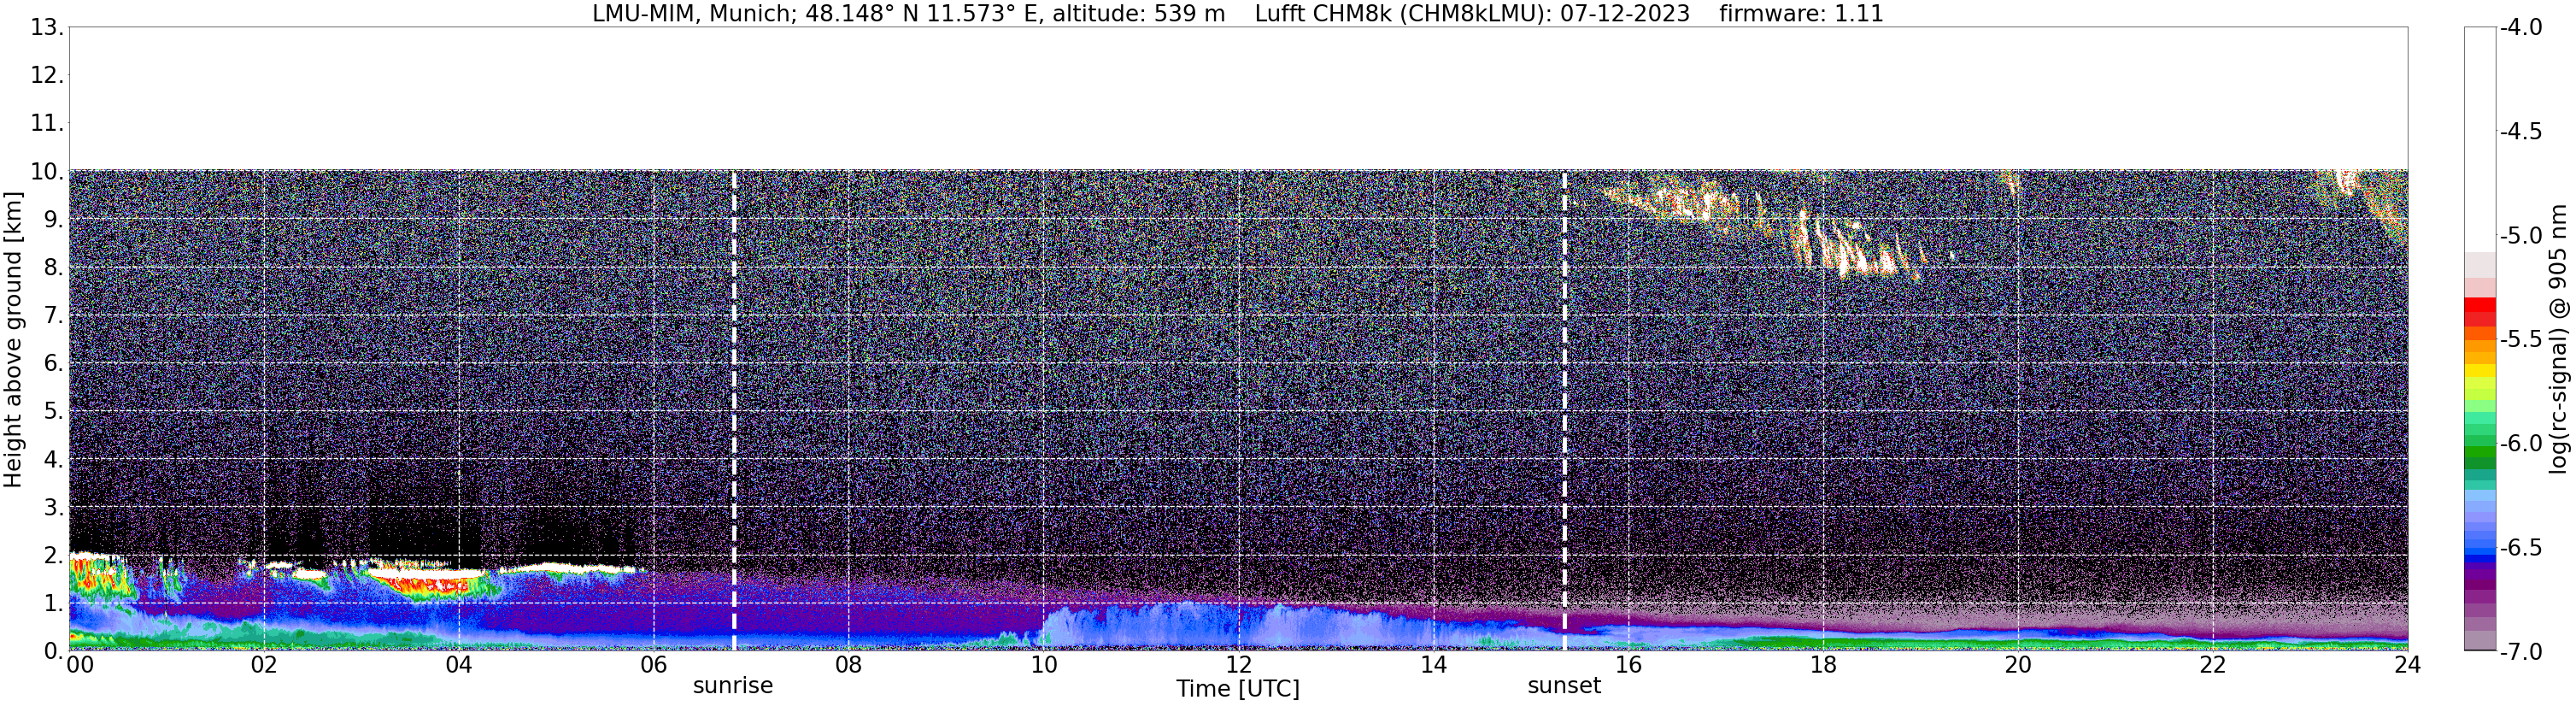Select the 'sunset' label below the time axis
Viewport: 2576px width, 706px height.
click(x=1564, y=686)
